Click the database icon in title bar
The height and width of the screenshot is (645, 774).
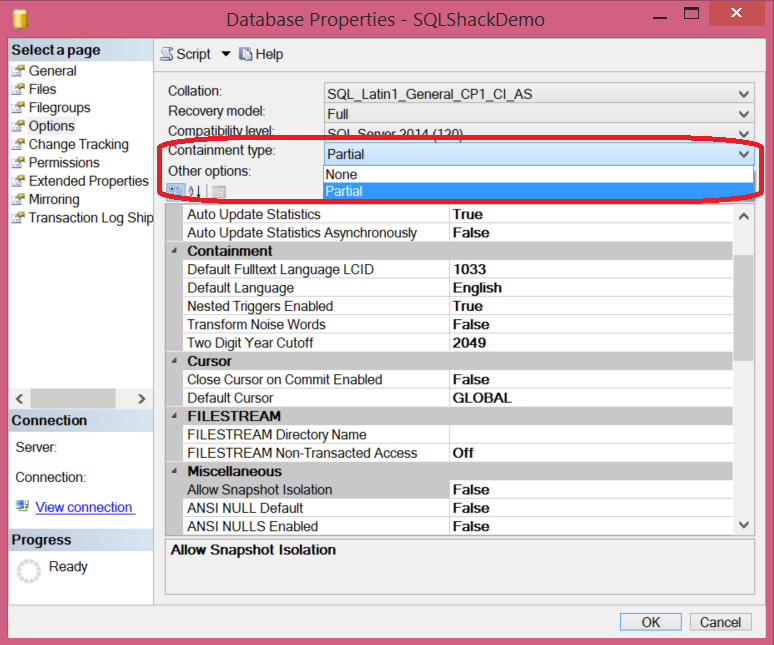(x=20, y=19)
